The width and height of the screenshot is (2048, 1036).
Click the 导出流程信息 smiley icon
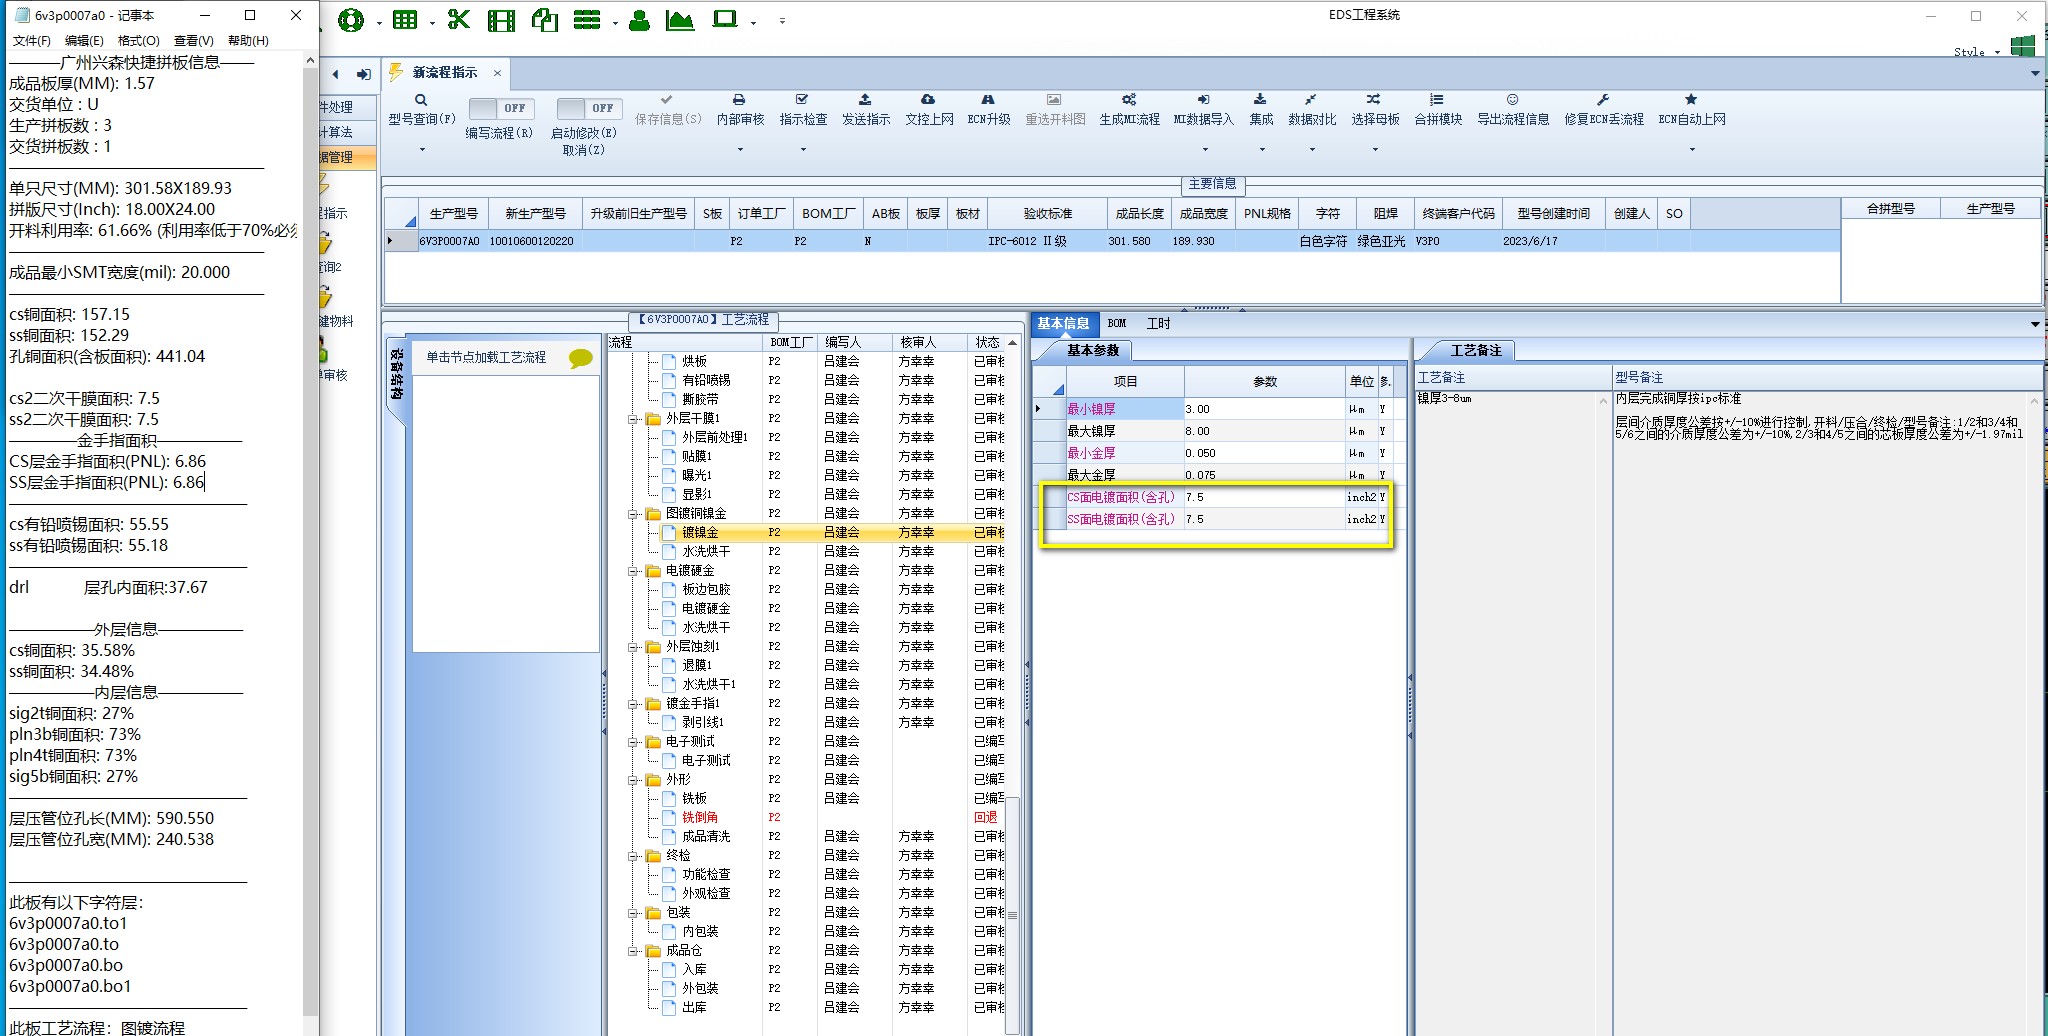(1513, 100)
